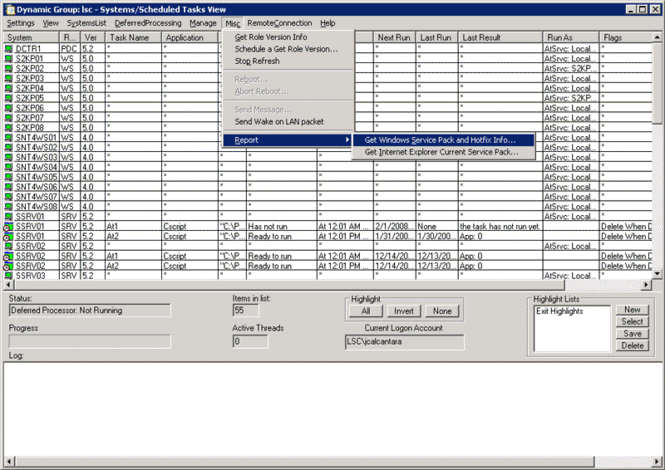Click the SNT4WS05 computer icon

(8, 177)
